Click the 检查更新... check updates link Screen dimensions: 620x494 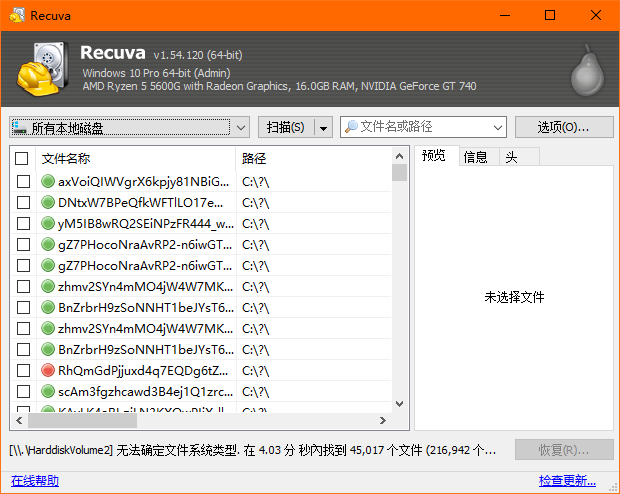(x=567, y=481)
